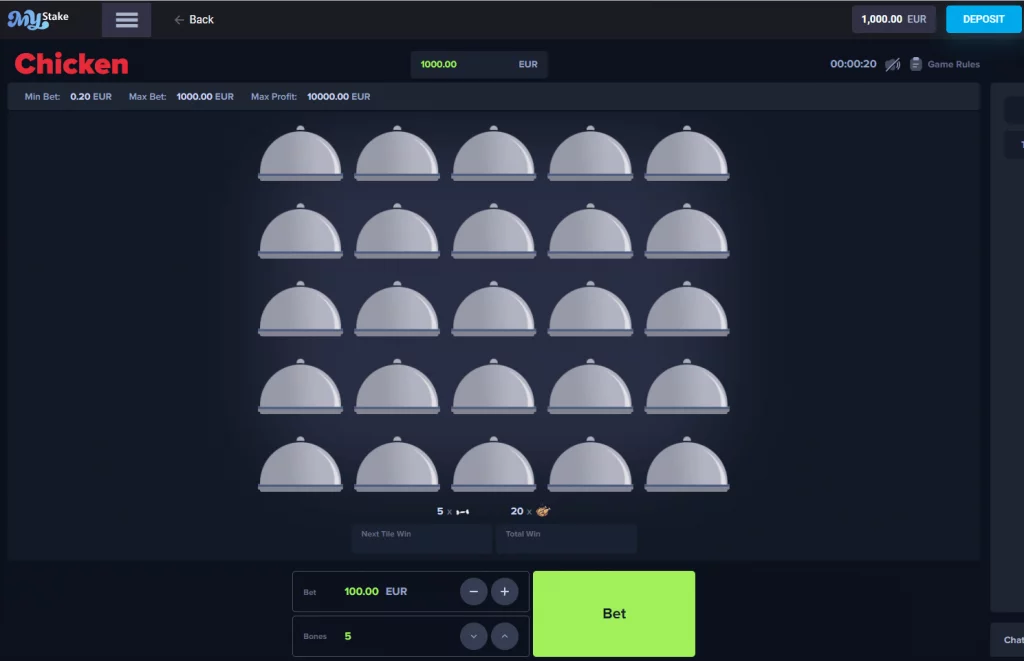1024x661 pixels.
Task: Raise bones count with up chevron
Action: 504,636
